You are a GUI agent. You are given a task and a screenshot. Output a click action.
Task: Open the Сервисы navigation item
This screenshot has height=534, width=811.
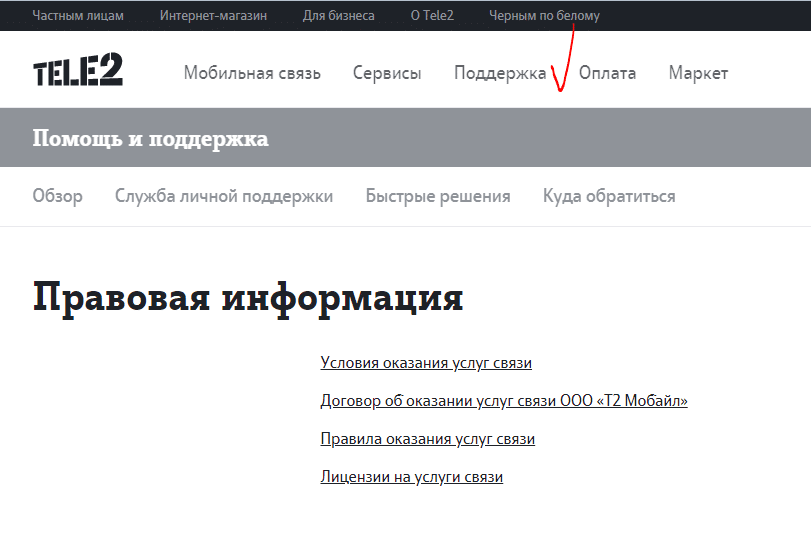[387, 73]
